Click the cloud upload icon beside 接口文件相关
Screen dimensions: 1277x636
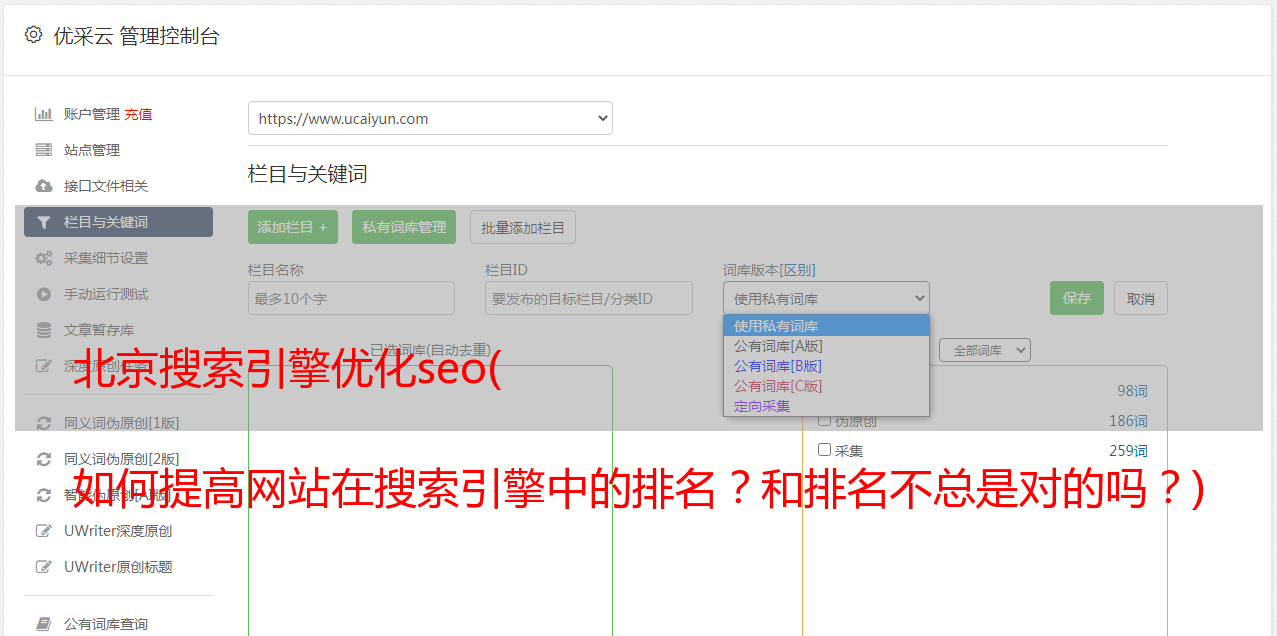pyautogui.click(x=43, y=186)
